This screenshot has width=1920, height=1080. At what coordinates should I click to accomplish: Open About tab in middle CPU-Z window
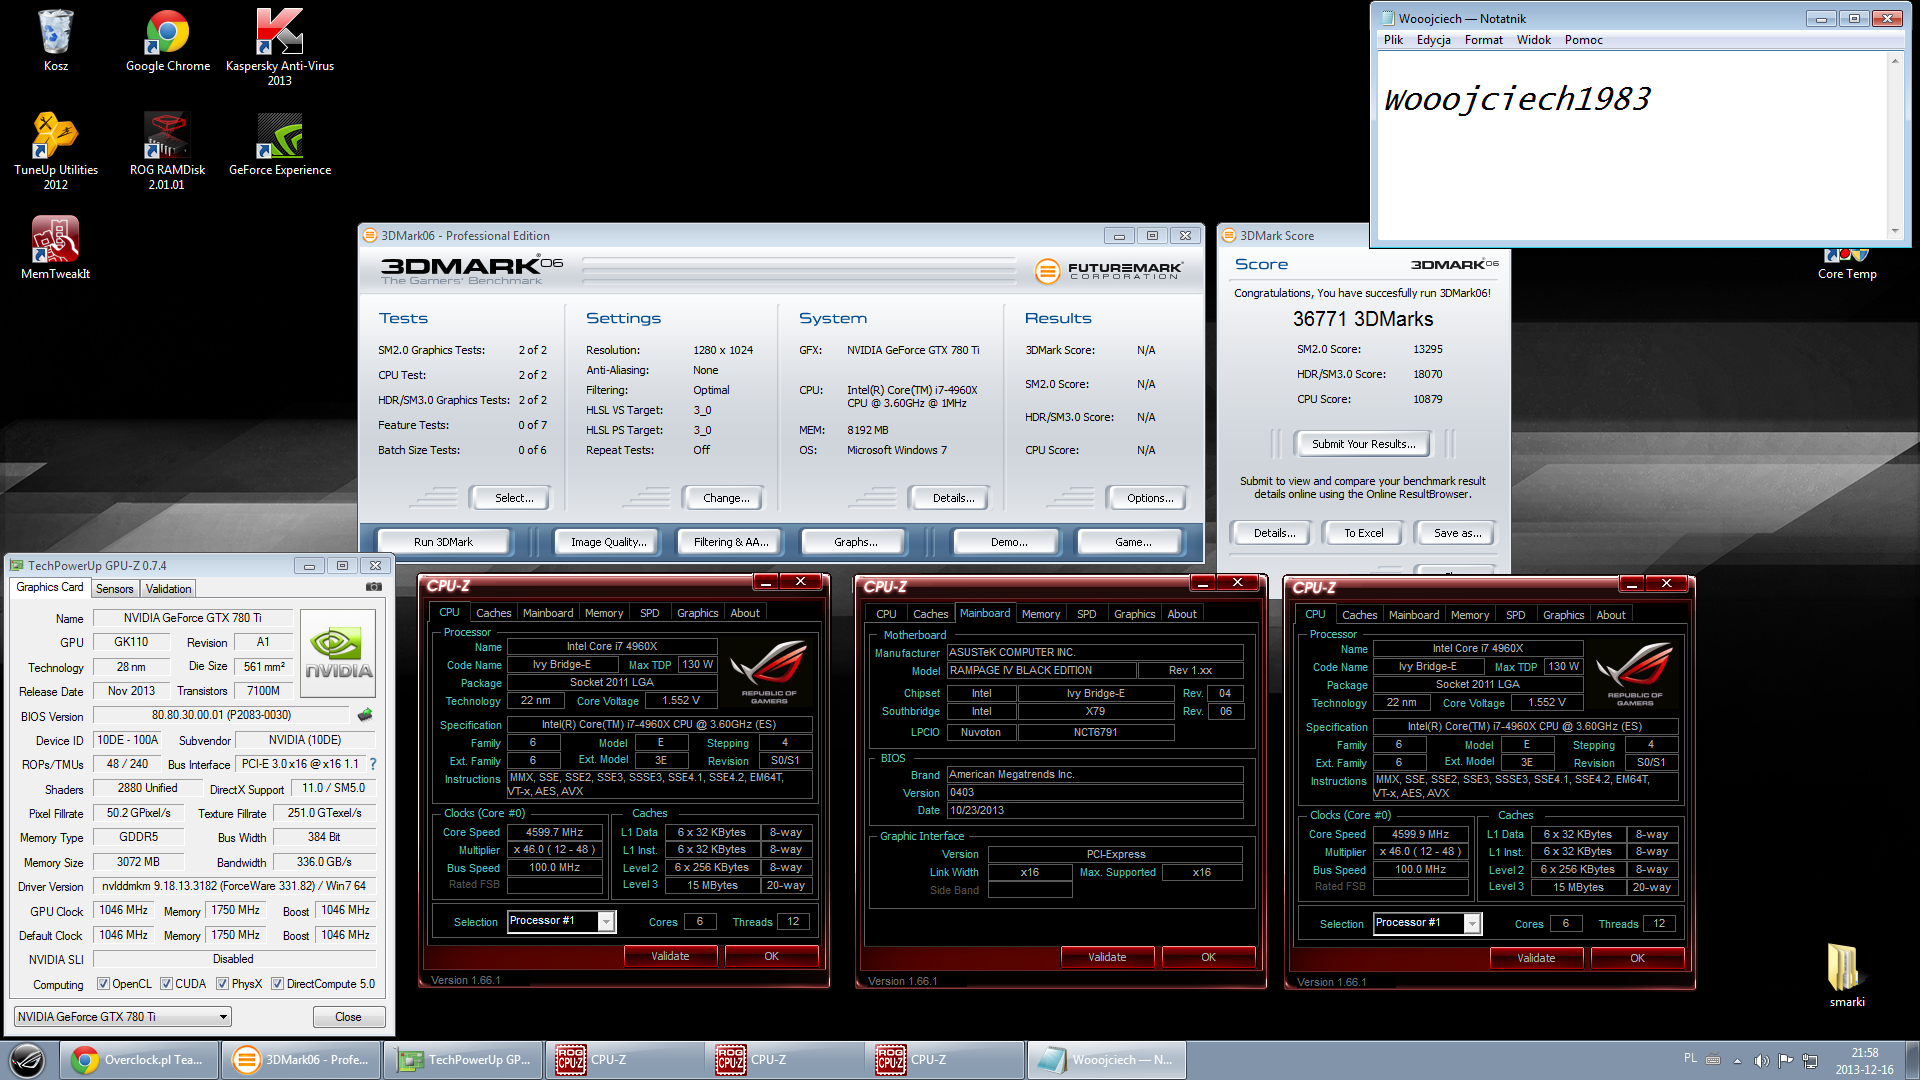click(x=1182, y=614)
